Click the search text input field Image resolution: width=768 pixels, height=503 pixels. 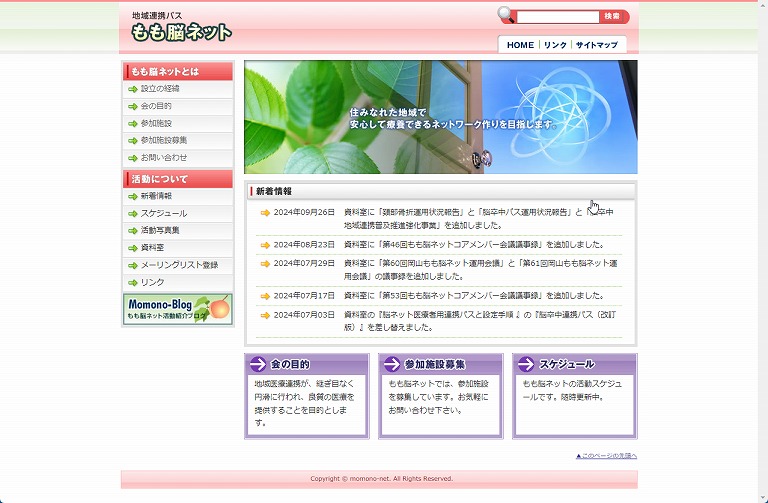(x=558, y=17)
